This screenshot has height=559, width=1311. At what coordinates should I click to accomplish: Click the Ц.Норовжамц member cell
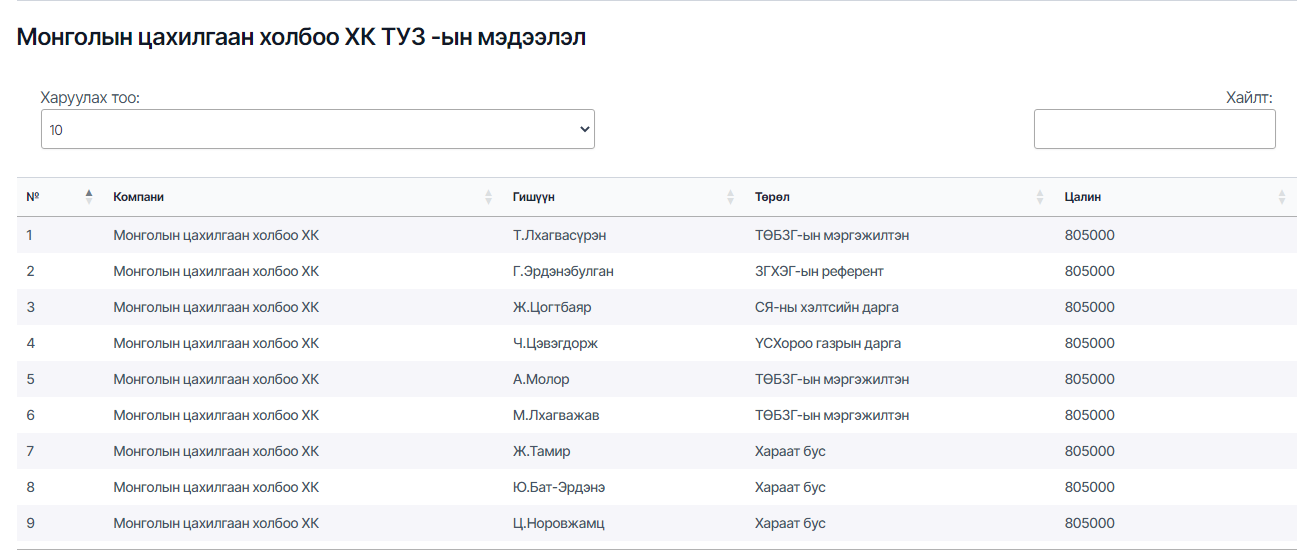point(558,523)
